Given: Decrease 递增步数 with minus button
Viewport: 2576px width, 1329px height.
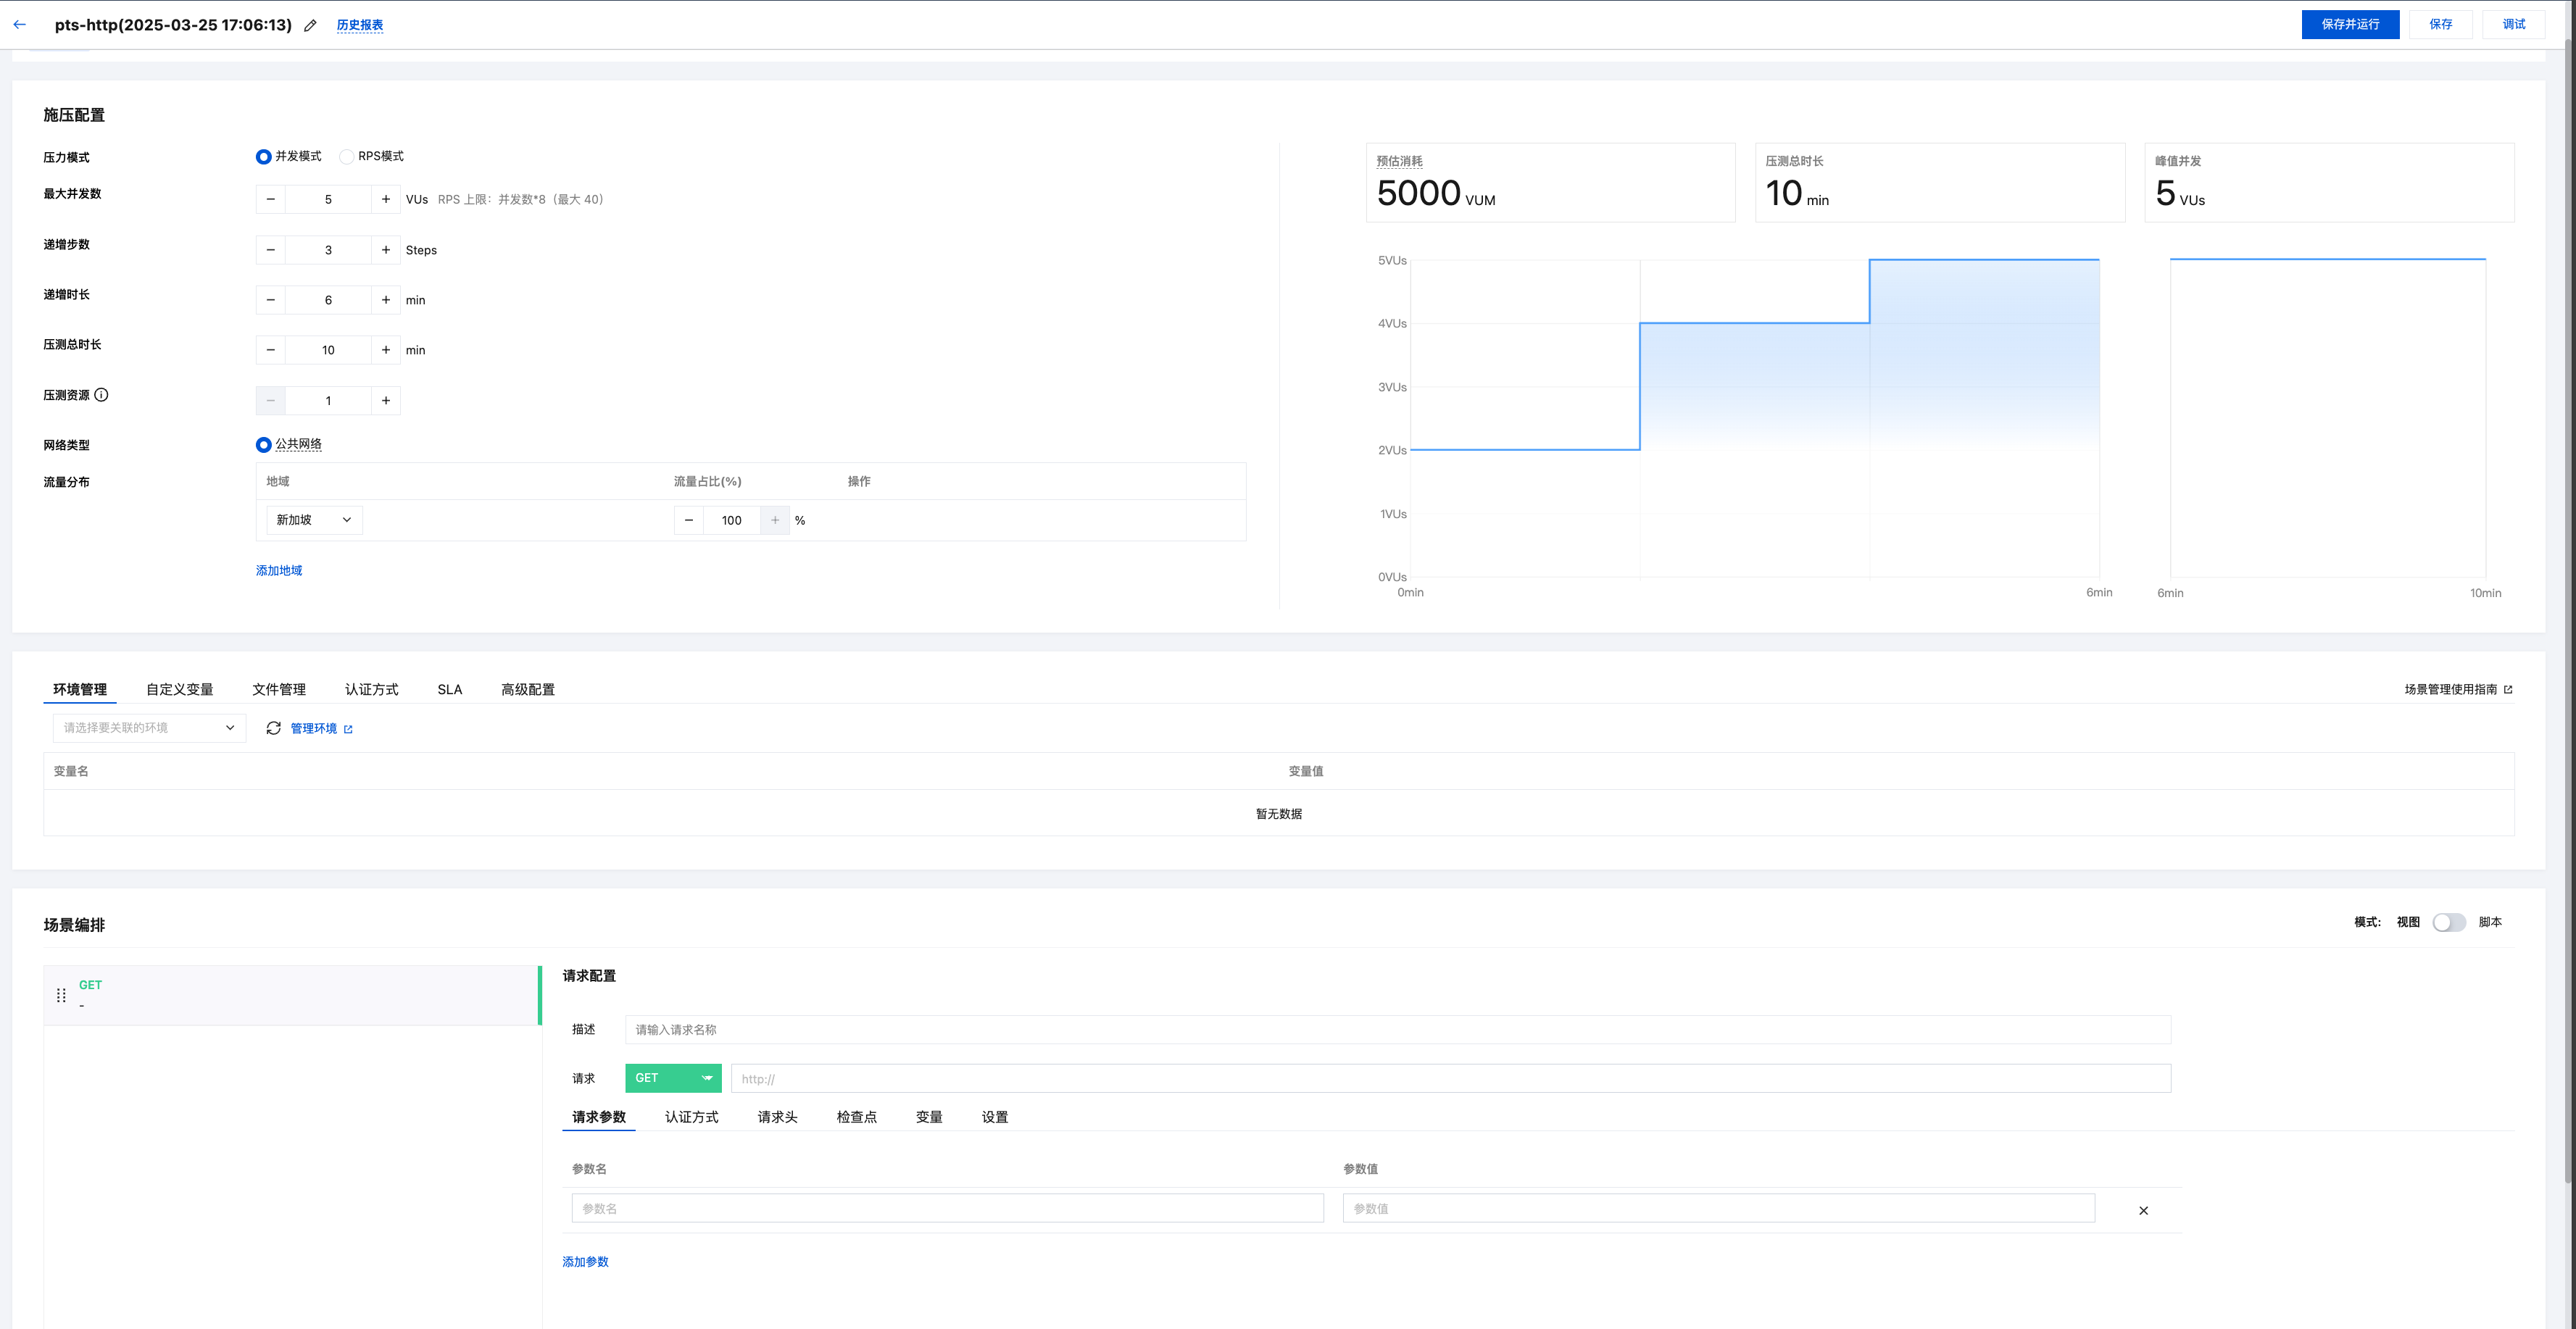Looking at the screenshot, I should tap(270, 250).
